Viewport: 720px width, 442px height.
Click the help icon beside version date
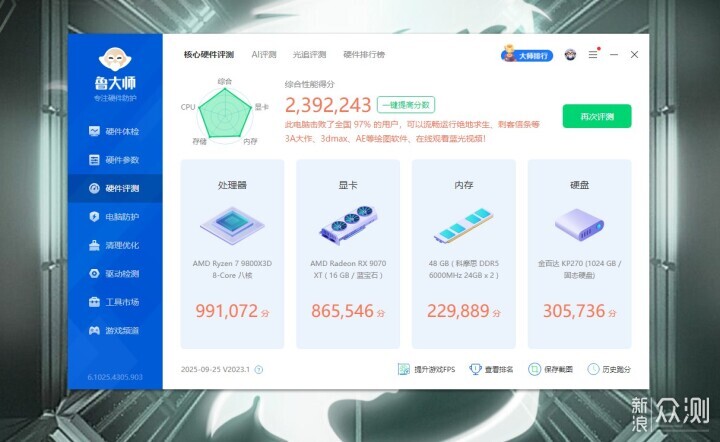259,369
